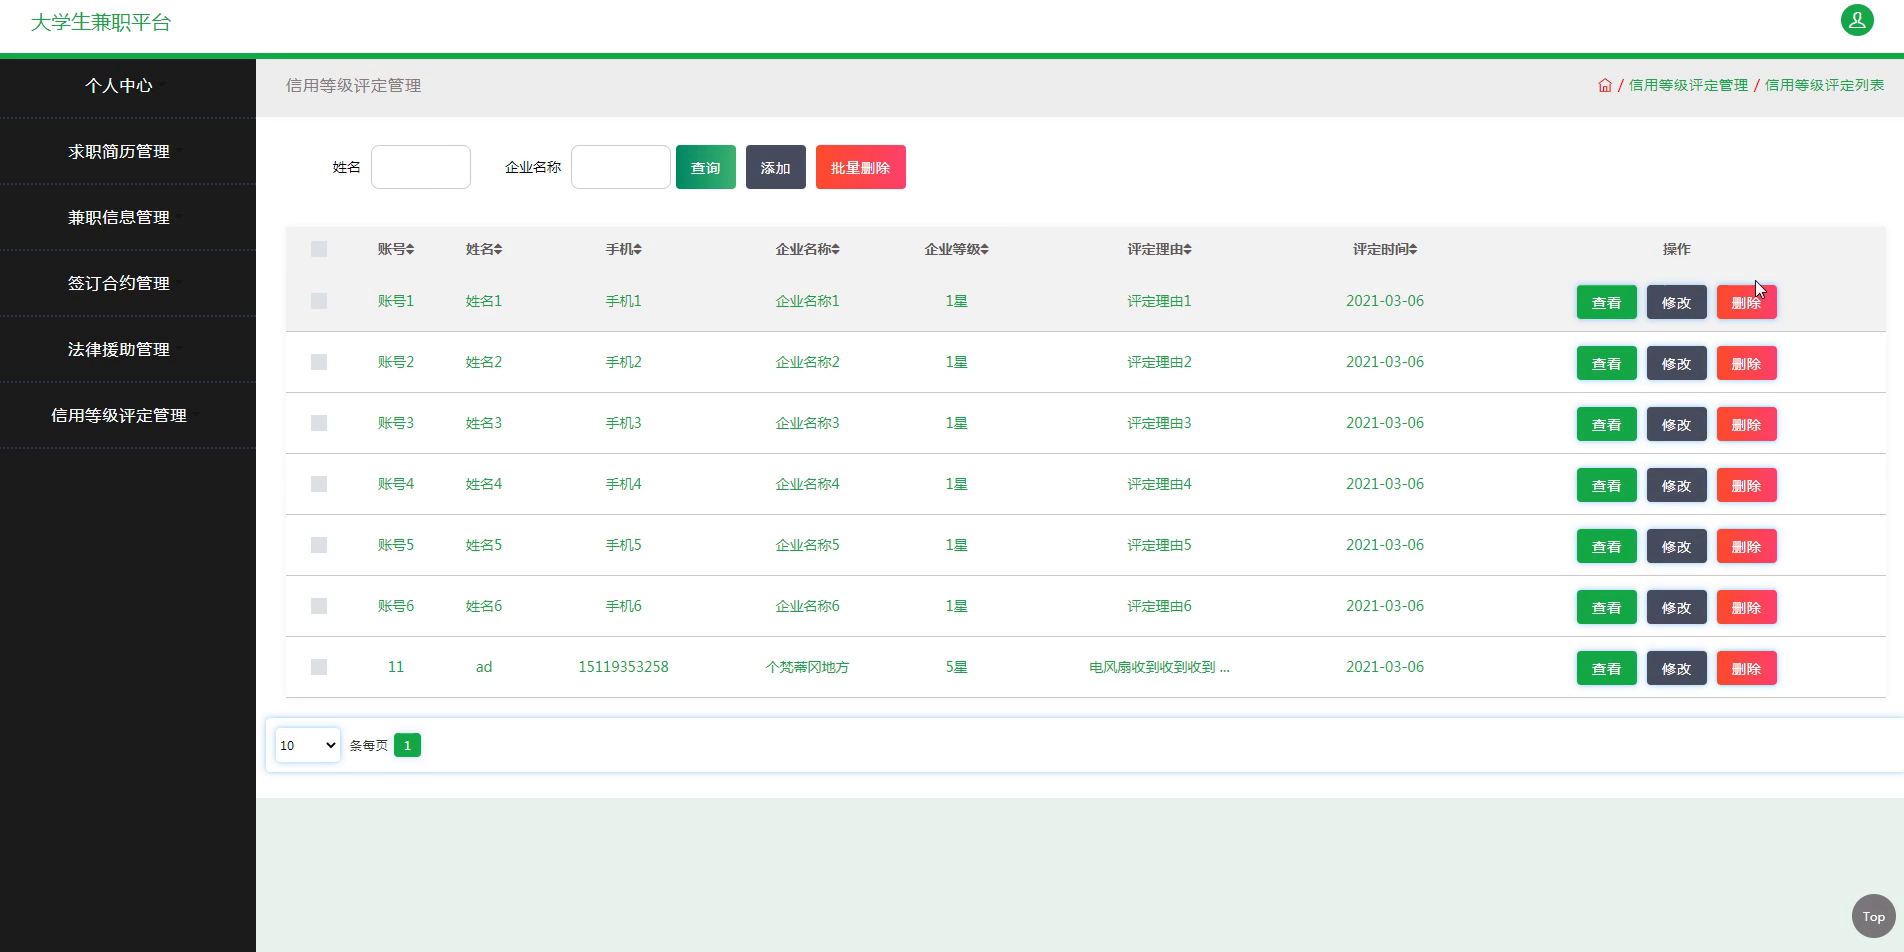Click 删除 for the ad row

pos(1747,668)
